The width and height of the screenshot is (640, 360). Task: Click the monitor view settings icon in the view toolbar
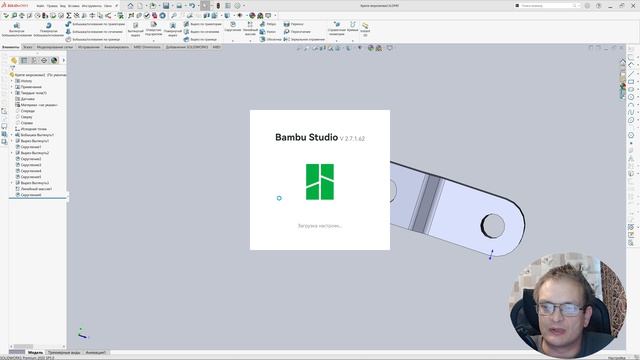pos(390,48)
